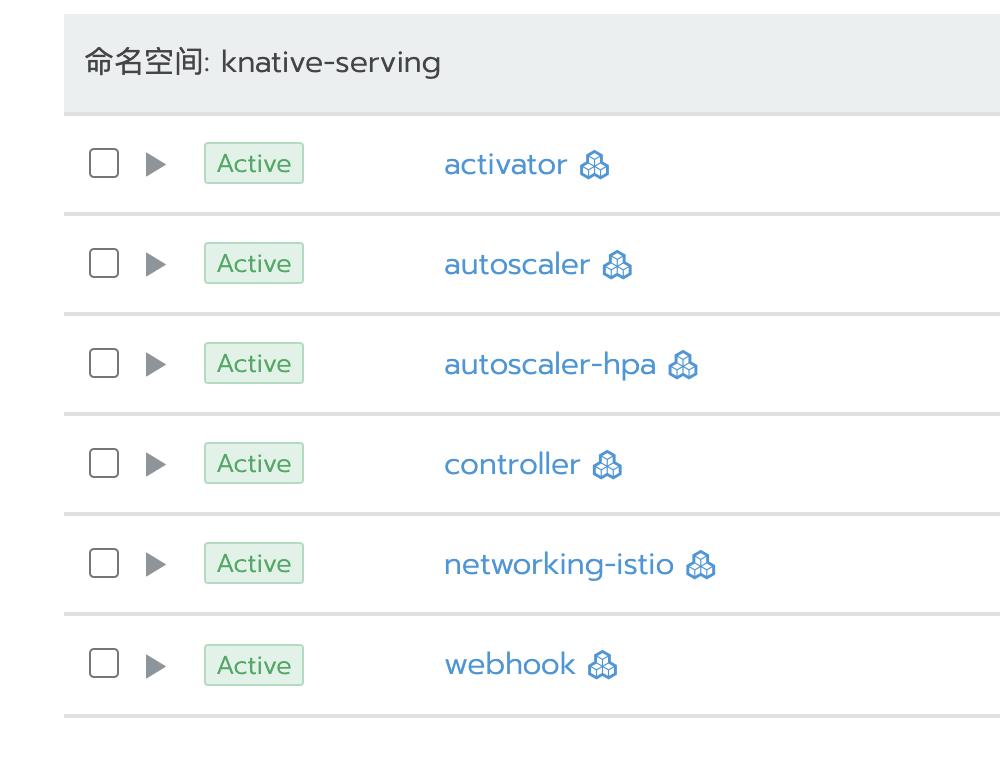Image resolution: width=1000 pixels, height=768 pixels.
Task: Click the knative-serving namespace header
Action: coord(263,63)
